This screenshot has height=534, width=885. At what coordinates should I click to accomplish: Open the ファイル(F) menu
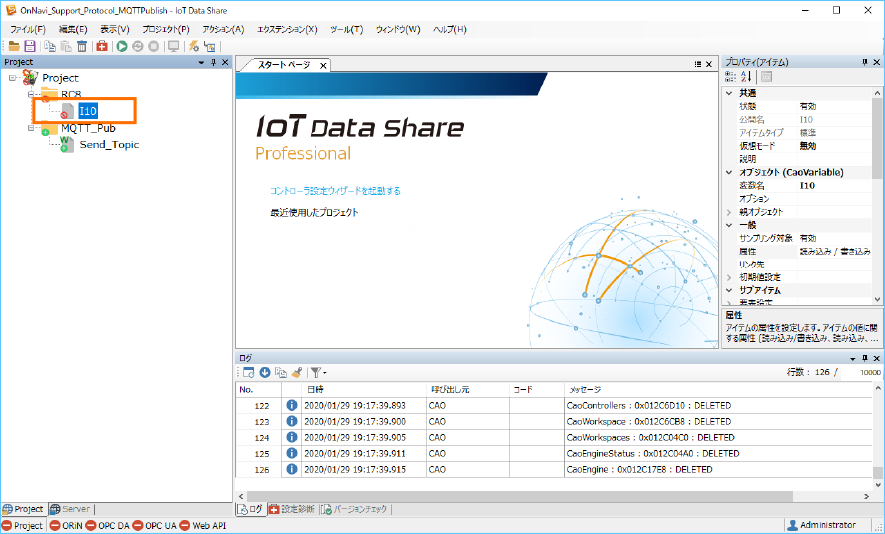point(28,29)
